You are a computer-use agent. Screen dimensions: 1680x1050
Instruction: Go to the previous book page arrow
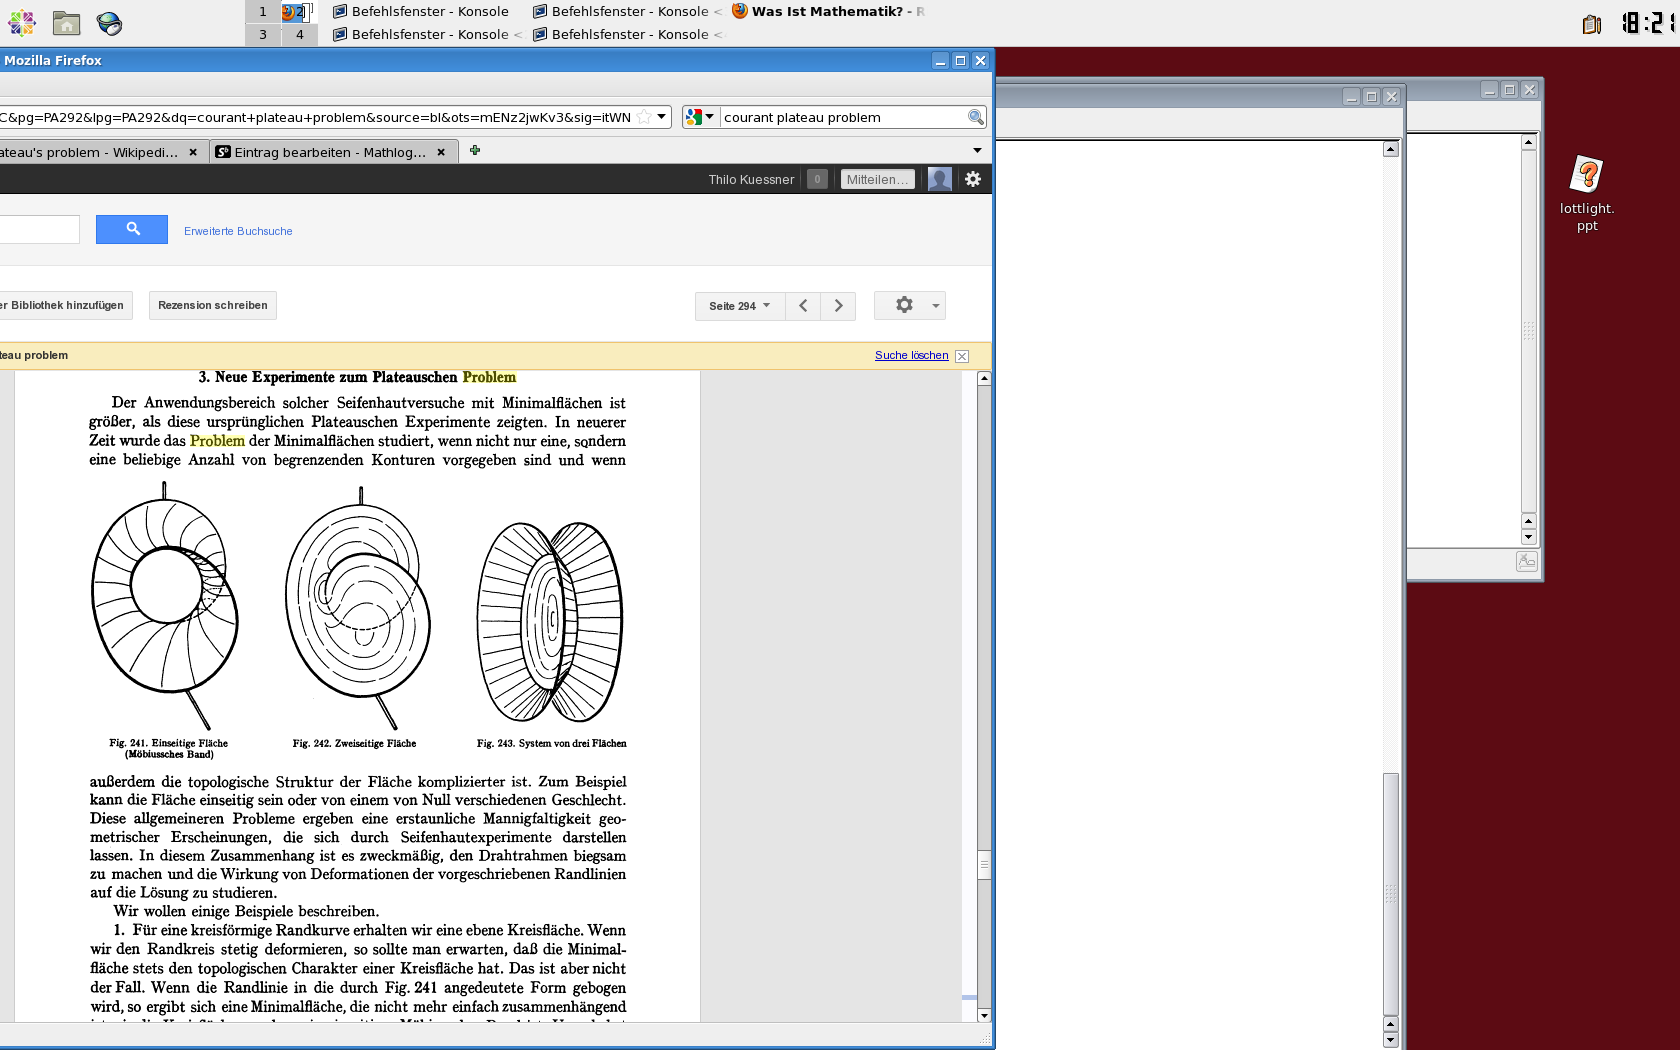click(x=803, y=306)
